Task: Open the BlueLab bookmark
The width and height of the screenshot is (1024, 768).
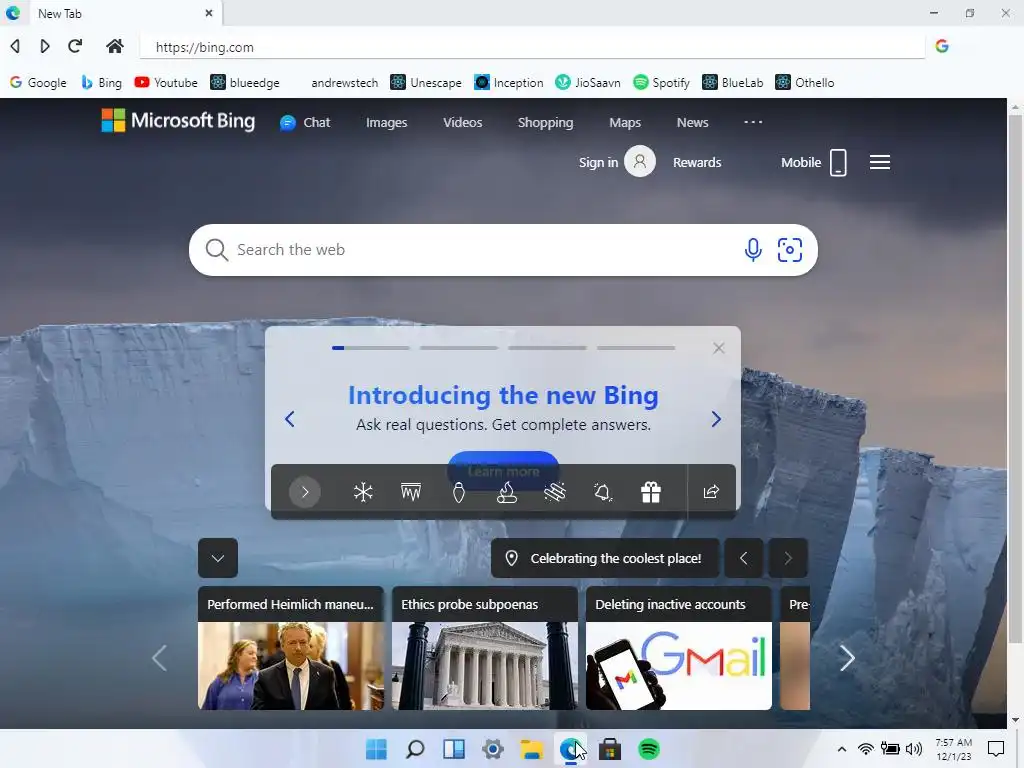Action: tap(733, 83)
